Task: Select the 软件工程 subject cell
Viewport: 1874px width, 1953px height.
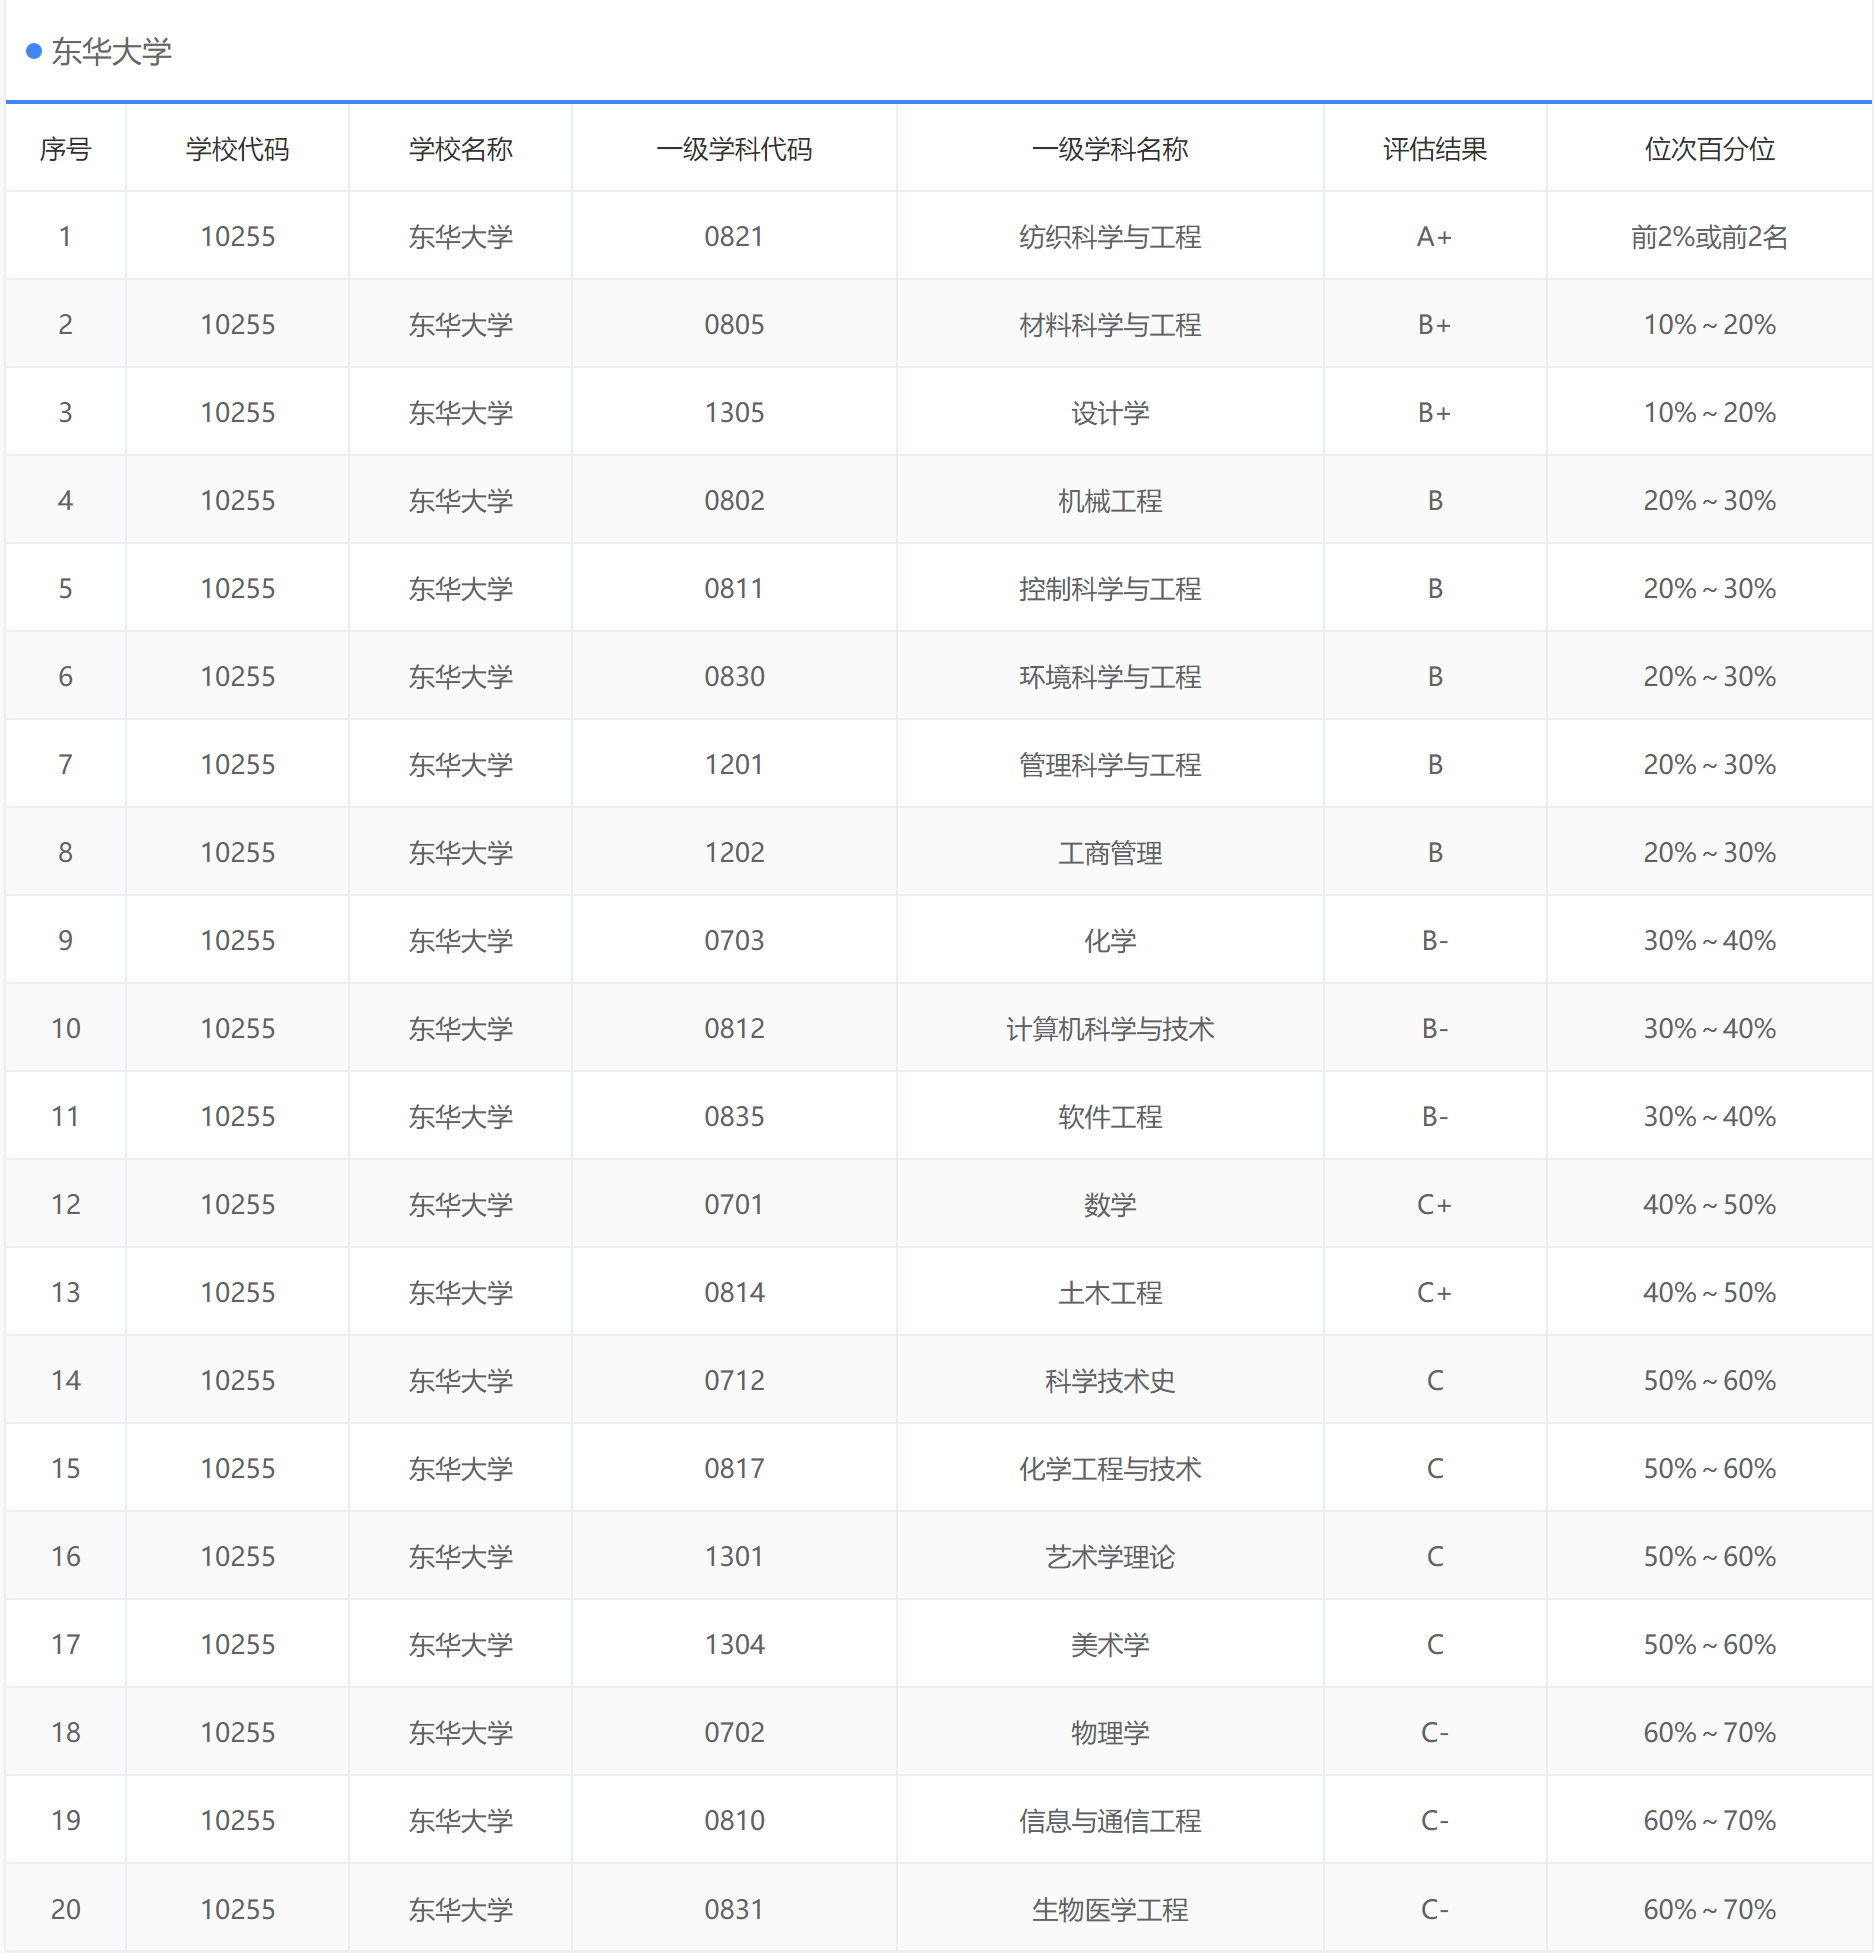Action: [x=1110, y=1117]
